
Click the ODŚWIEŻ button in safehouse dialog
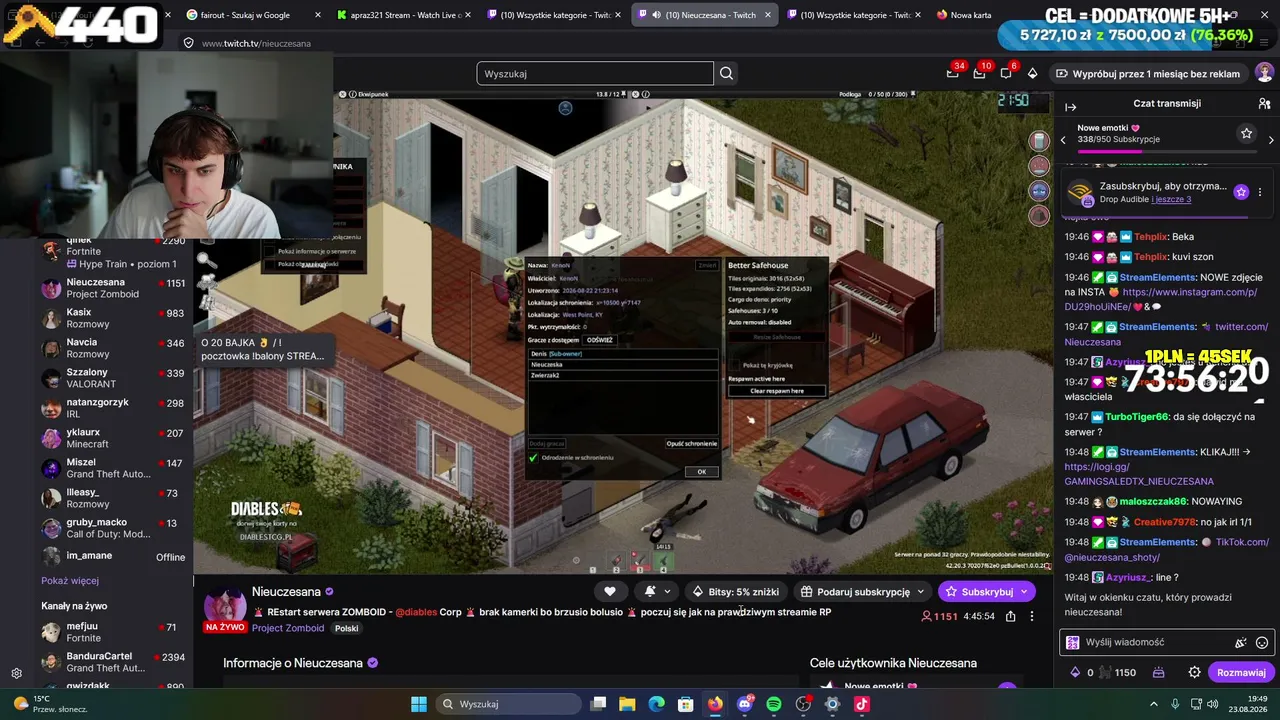coord(599,340)
